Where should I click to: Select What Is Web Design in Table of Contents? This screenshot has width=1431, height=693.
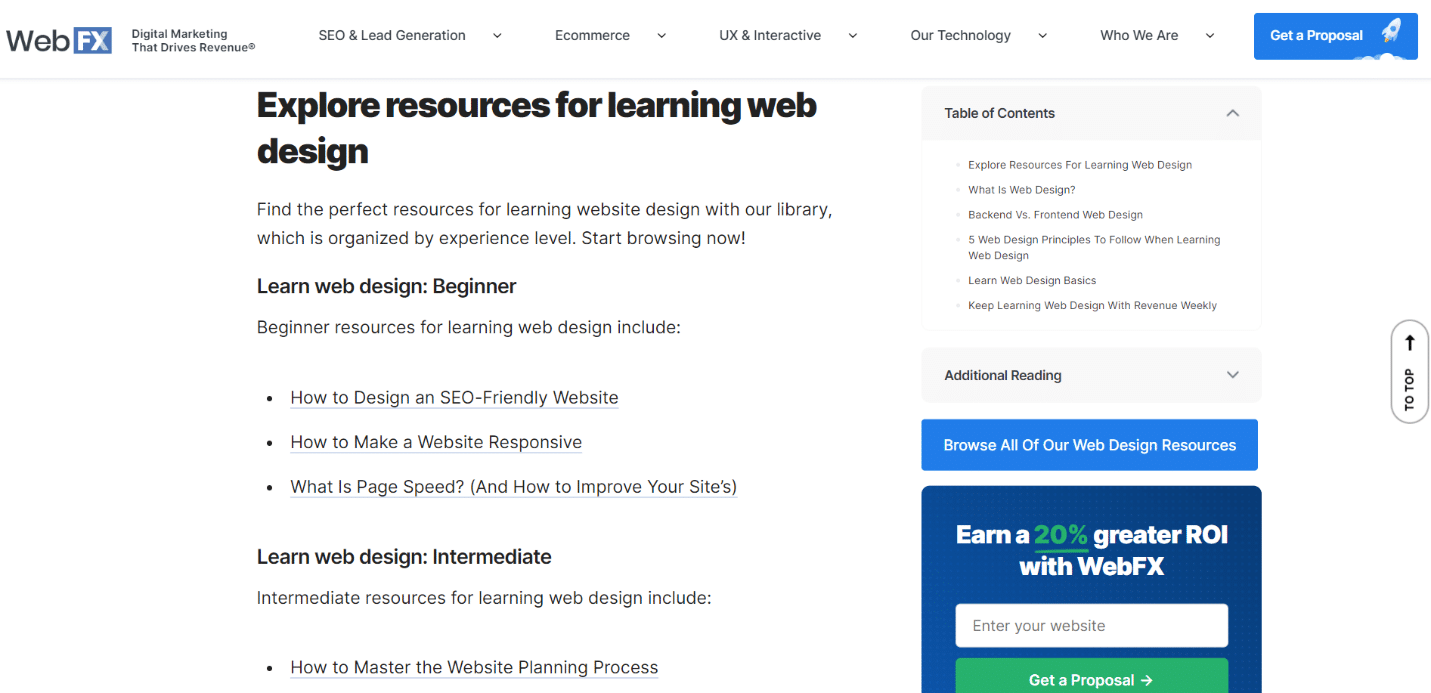coord(1021,189)
